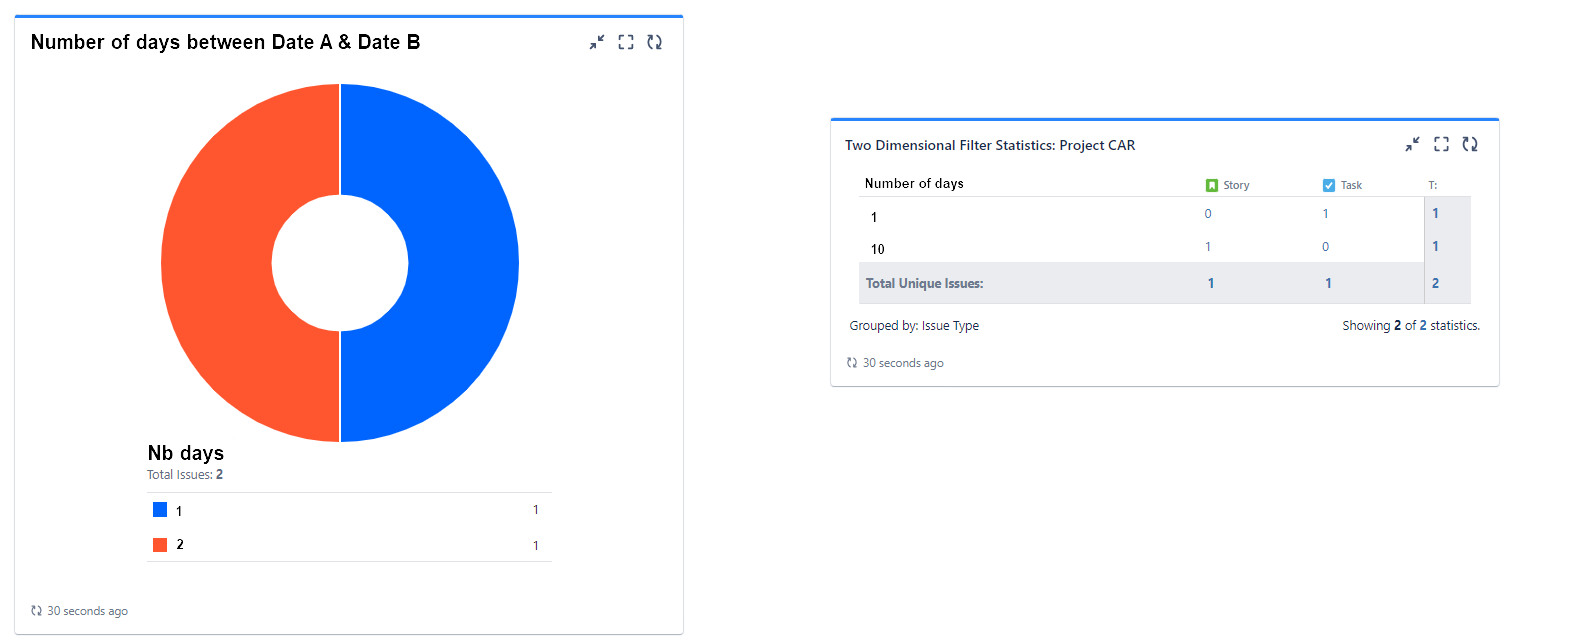Image resolution: width=1587 pixels, height=641 pixels.
Task: Click the row label '10' in statistics table
Action: (x=877, y=250)
